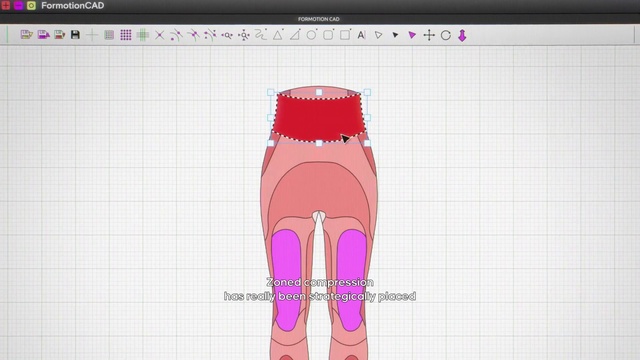Click the left magenta thigh compression panel
This screenshot has width=640, height=360.
(287, 280)
